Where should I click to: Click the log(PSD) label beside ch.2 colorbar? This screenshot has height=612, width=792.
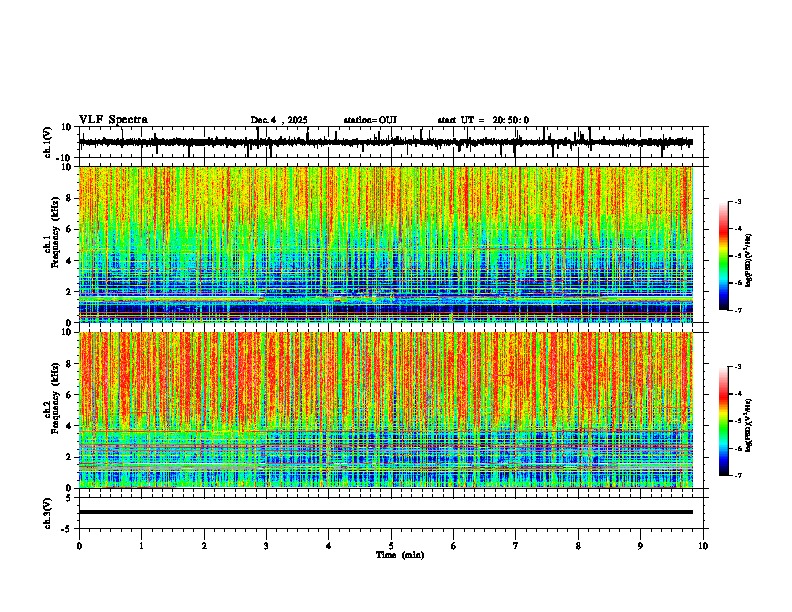[749, 425]
